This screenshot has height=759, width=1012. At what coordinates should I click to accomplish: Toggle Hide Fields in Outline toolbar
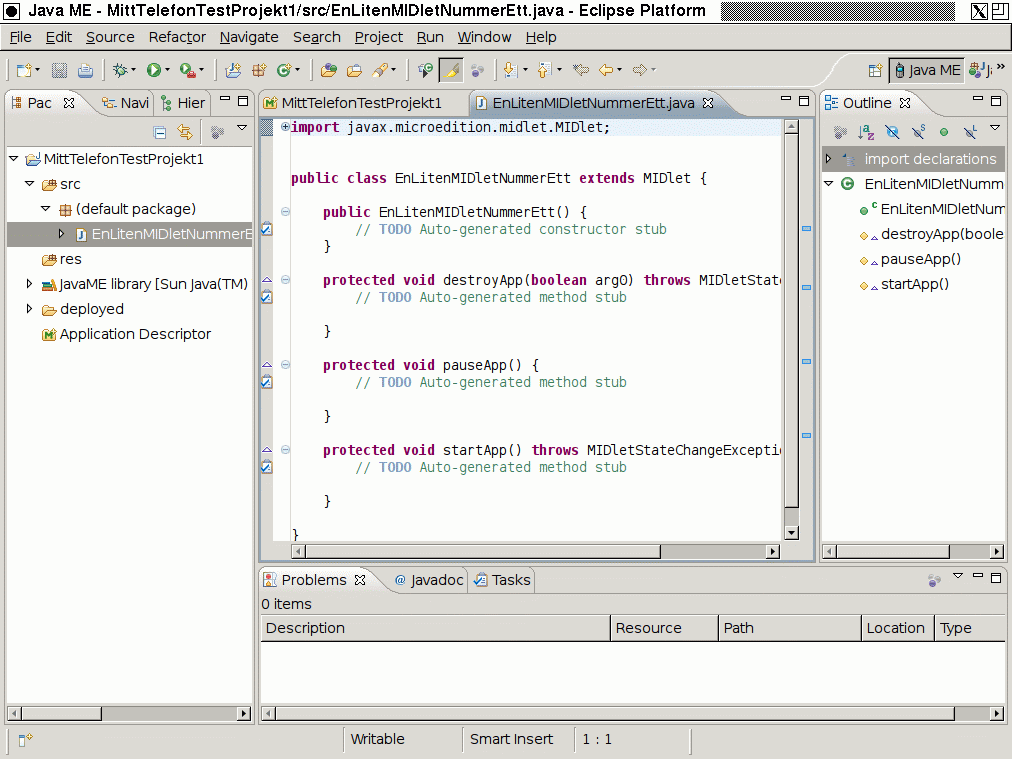pyautogui.click(x=893, y=132)
